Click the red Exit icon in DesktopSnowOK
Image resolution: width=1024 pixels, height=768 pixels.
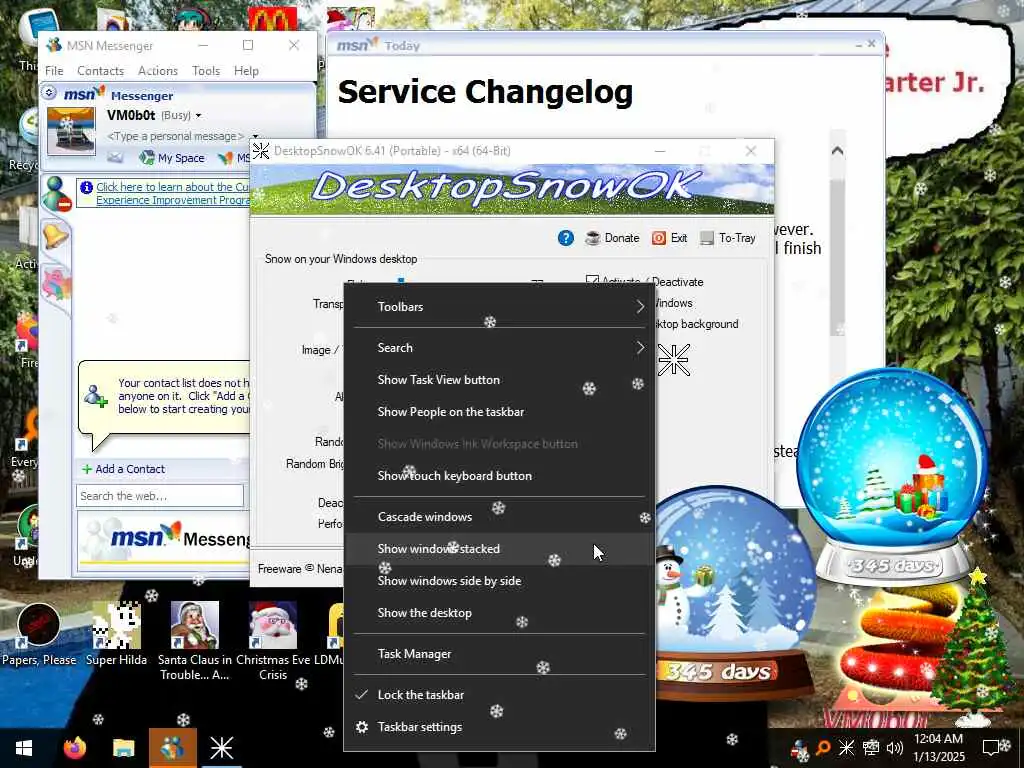click(x=658, y=238)
